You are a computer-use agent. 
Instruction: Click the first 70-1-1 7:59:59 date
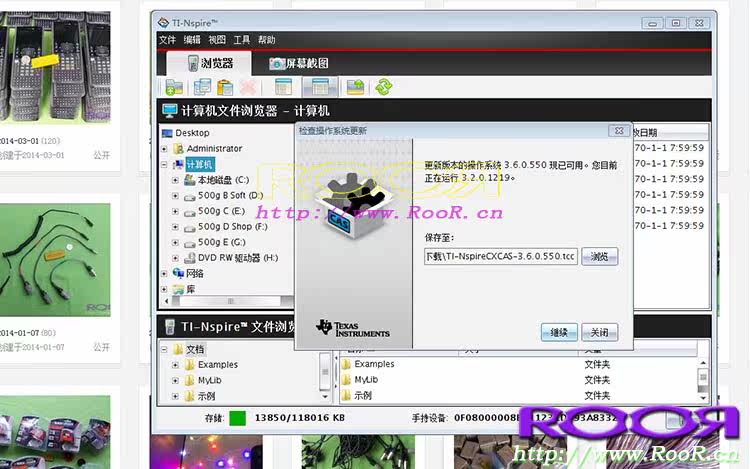pos(669,148)
